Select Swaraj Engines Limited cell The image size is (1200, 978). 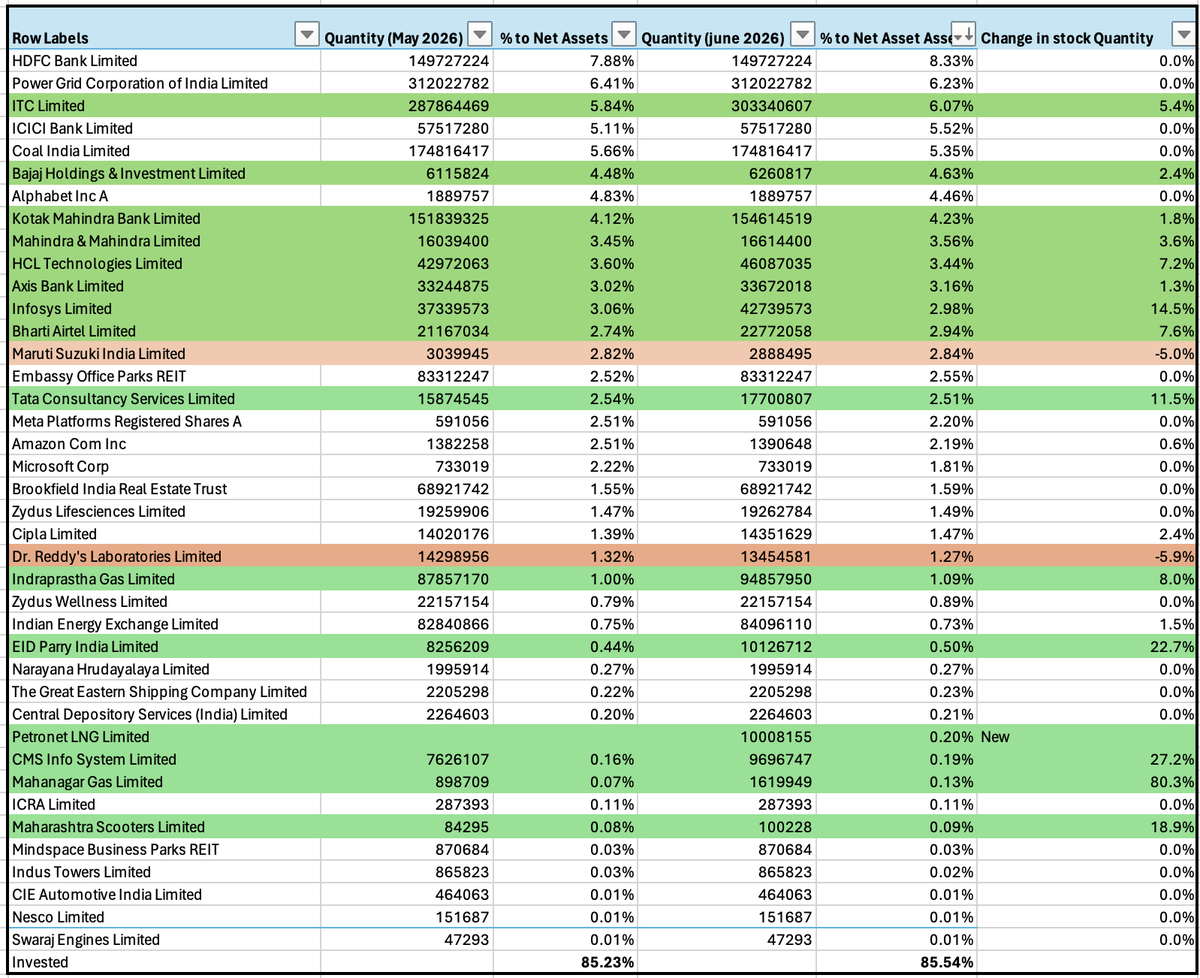[x=163, y=939]
